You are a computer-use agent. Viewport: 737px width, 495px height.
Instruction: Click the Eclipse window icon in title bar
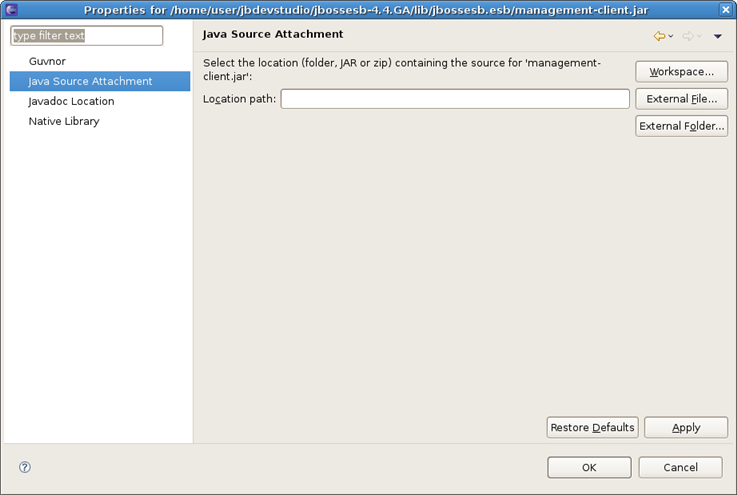pyautogui.click(x=11, y=10)
